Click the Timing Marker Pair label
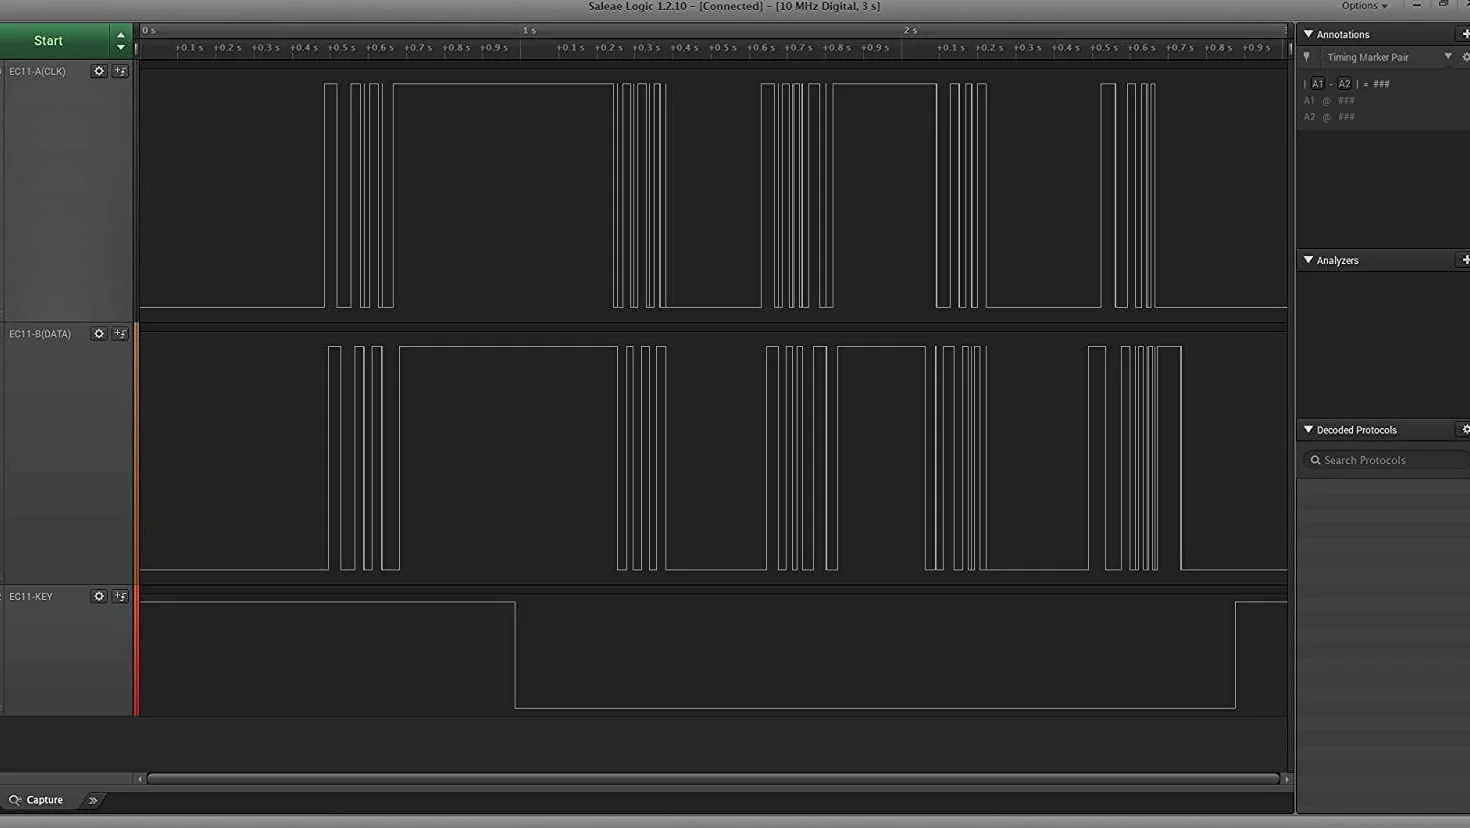The height and width of the screenshot is (828, 1470). point(1367,57)
